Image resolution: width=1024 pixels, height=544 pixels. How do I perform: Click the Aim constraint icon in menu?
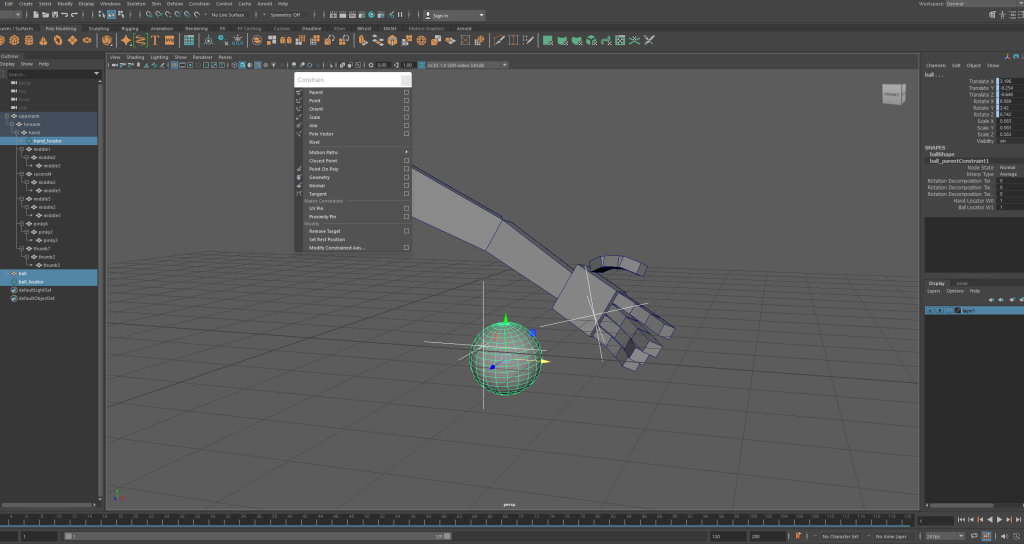pos(298,125)
